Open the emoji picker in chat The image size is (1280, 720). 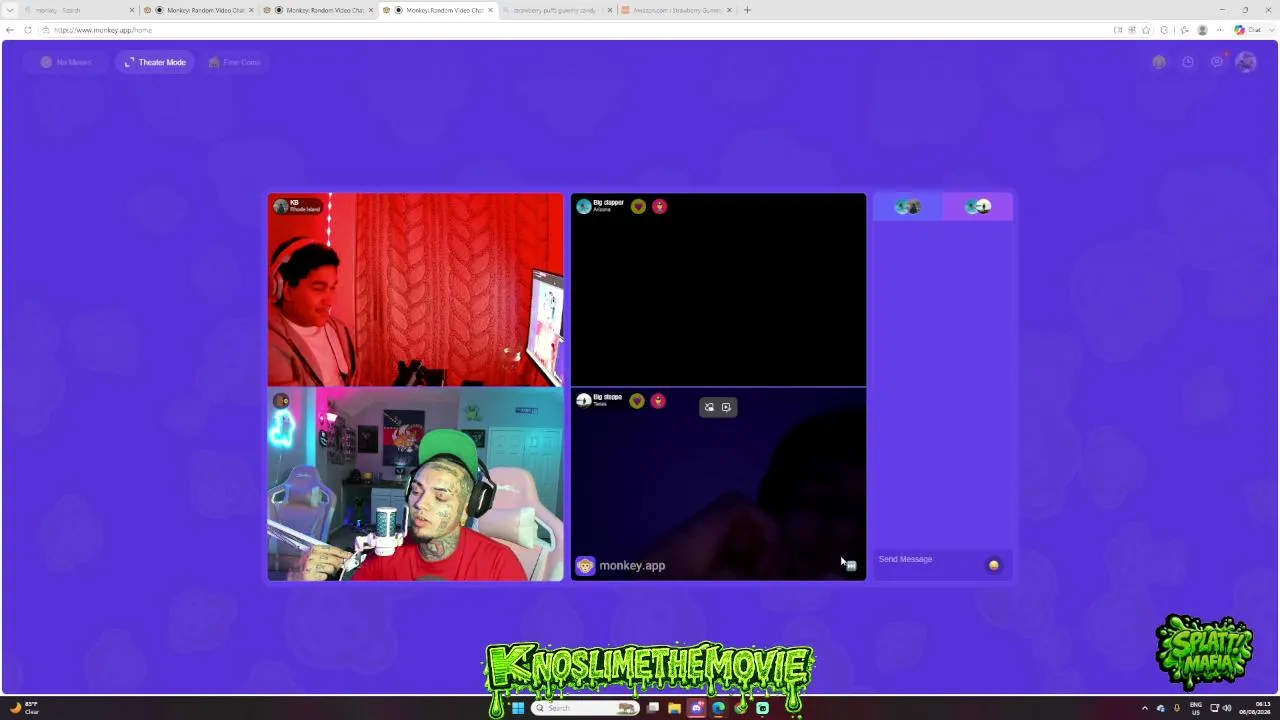[x=994, y=565]
